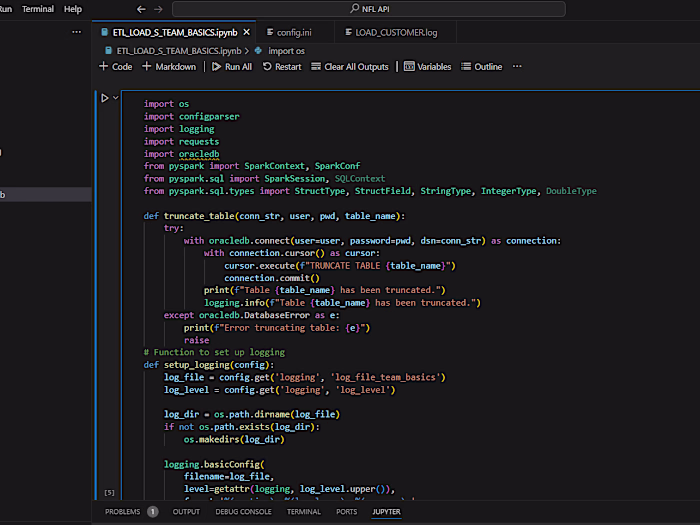Open the Terminal menu

tap(38, 9)
